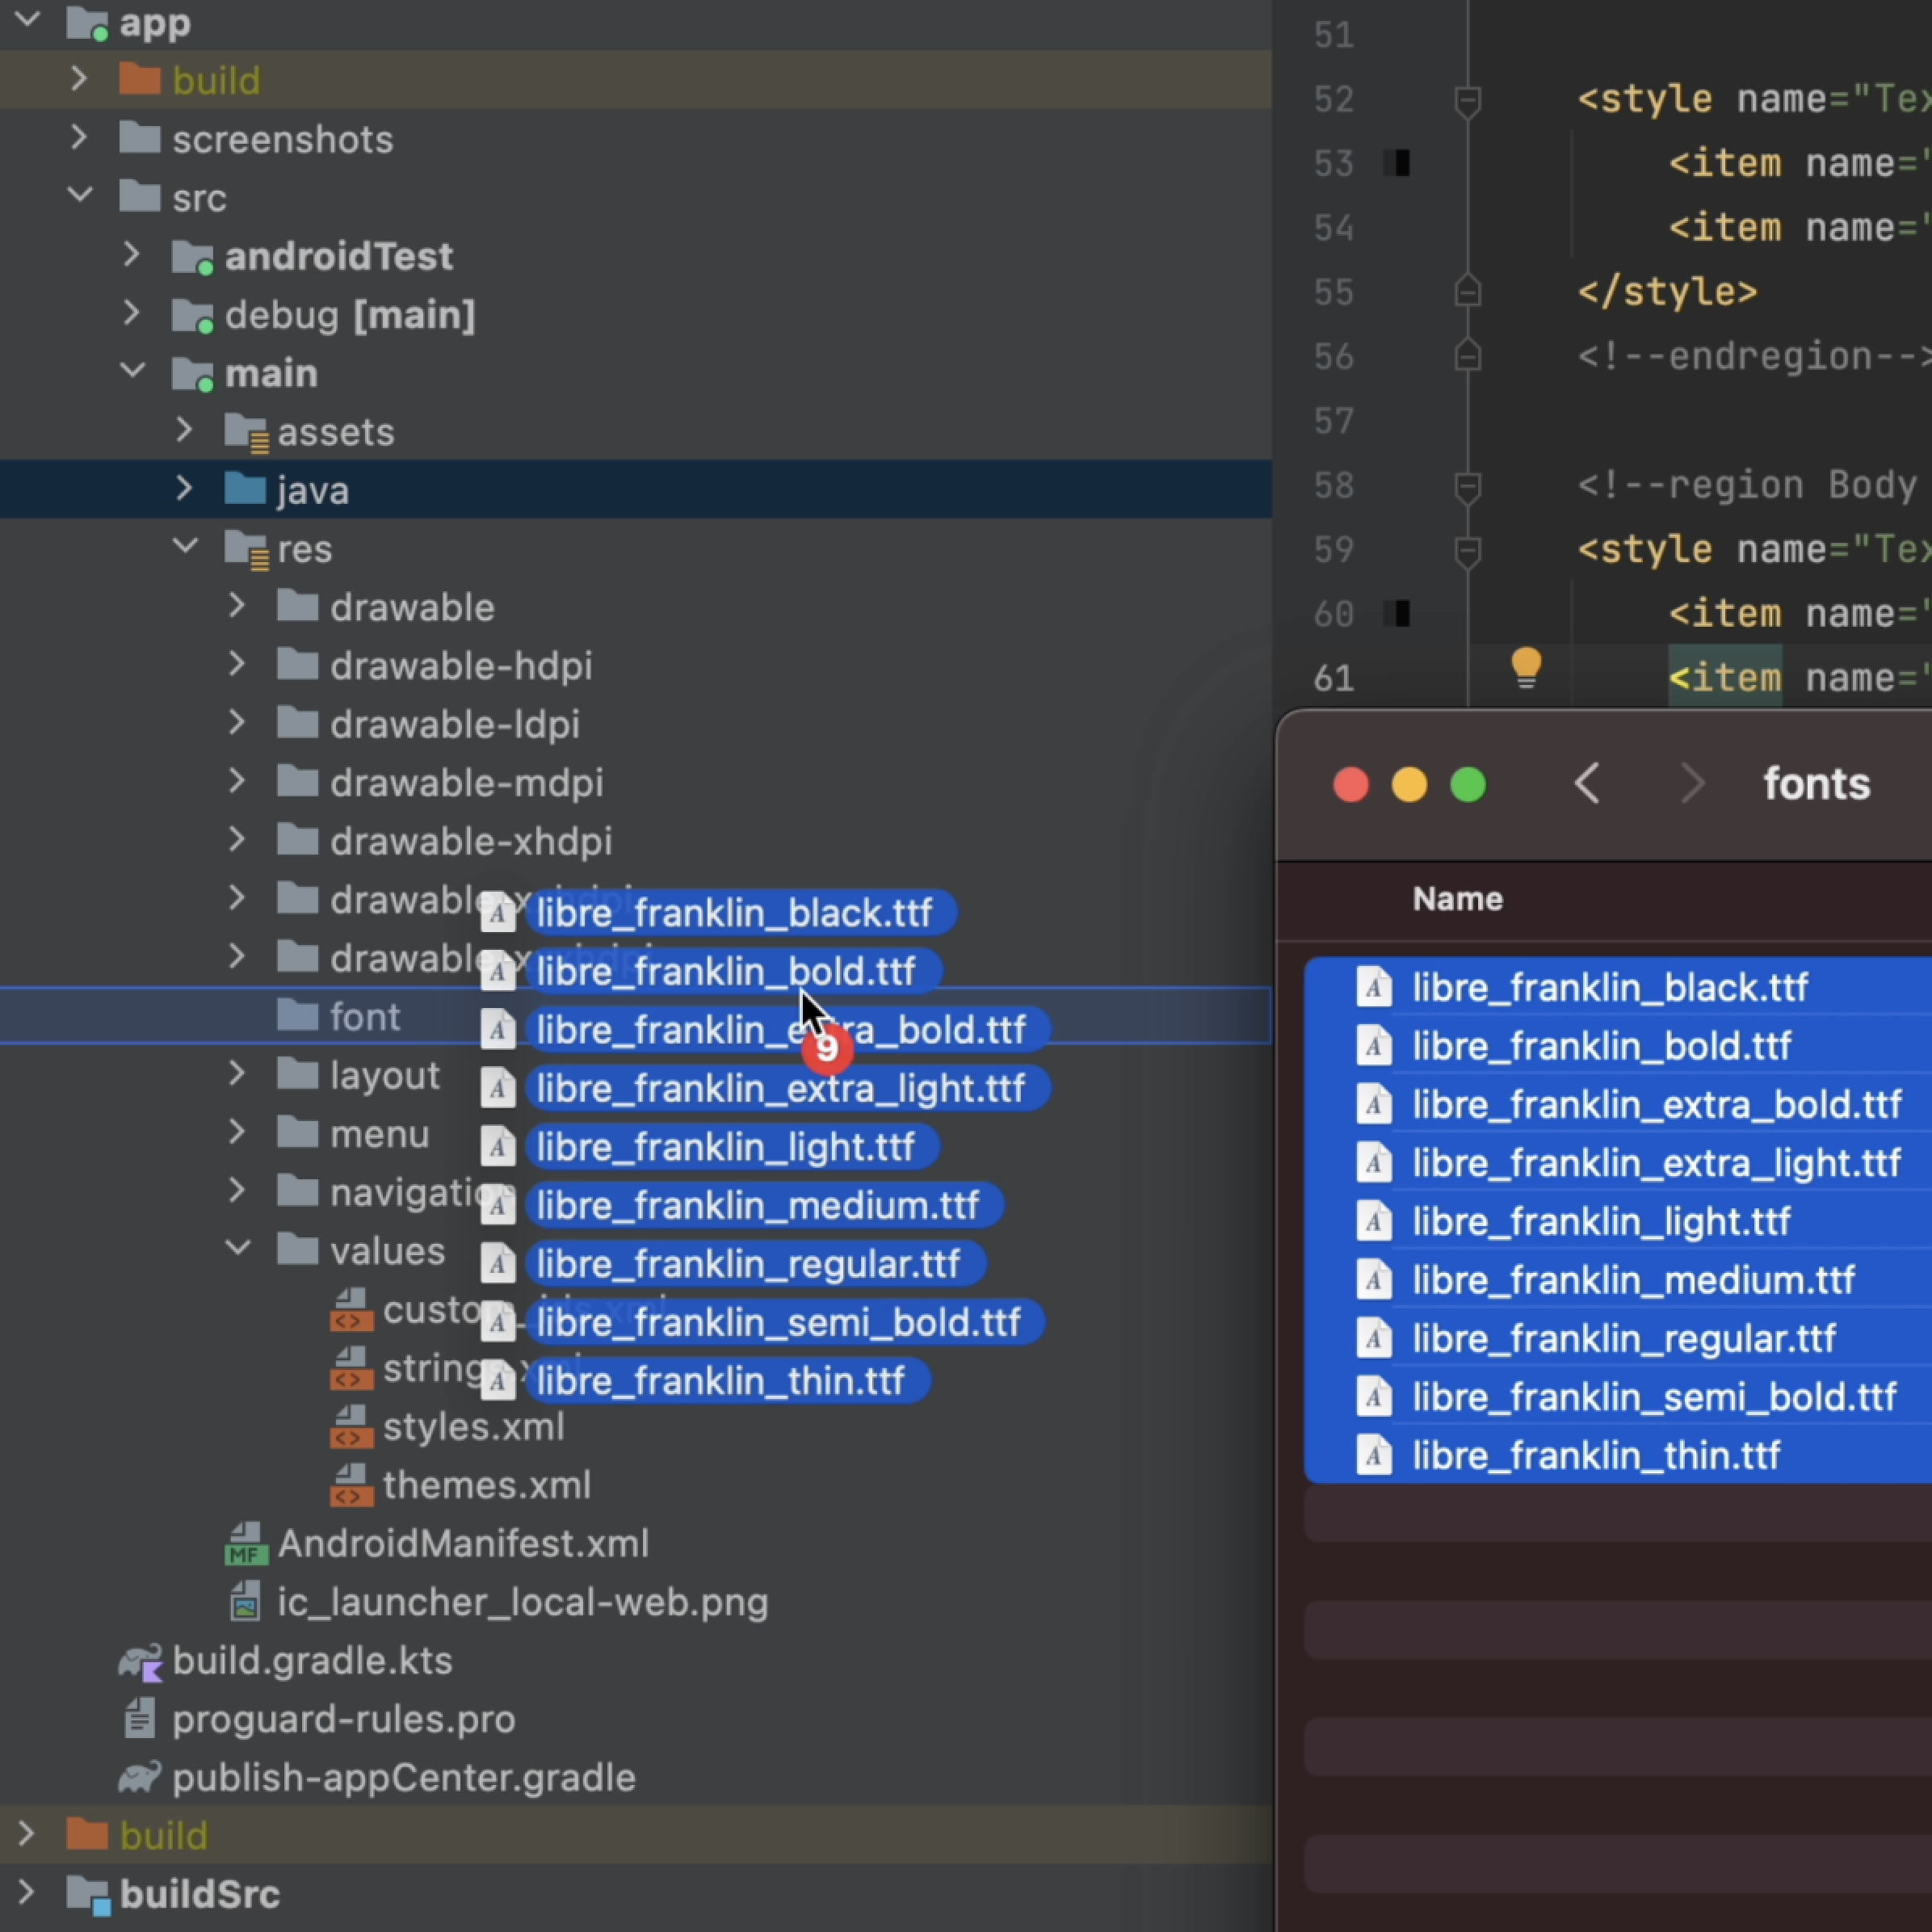Click the styles.xml resource file icon
The height and width of the screenshot is (1932, 1932).
tap(351, 1427)
